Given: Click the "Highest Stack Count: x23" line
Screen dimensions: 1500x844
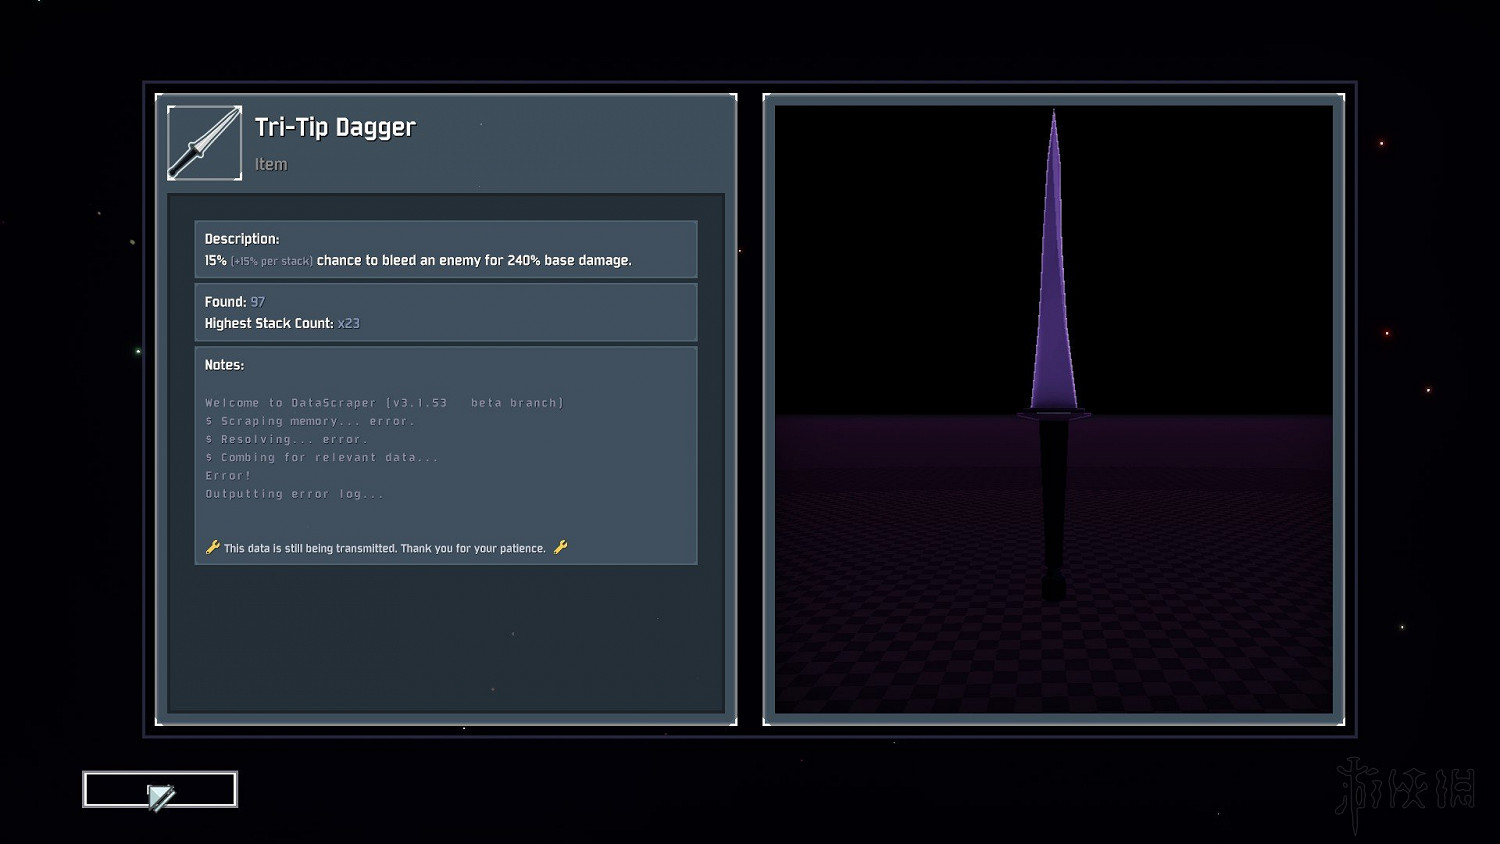Looking at the screenshot, I should point(282,323).
